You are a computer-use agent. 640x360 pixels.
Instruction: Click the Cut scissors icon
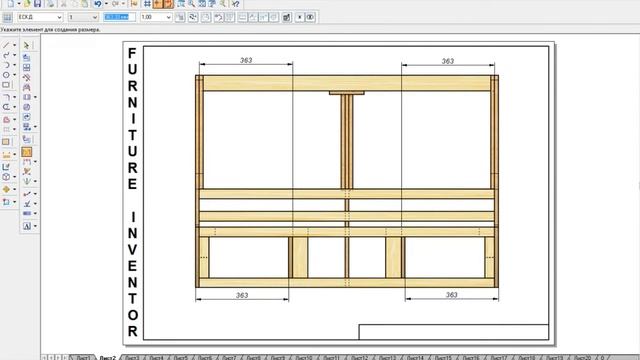point(64,4)
